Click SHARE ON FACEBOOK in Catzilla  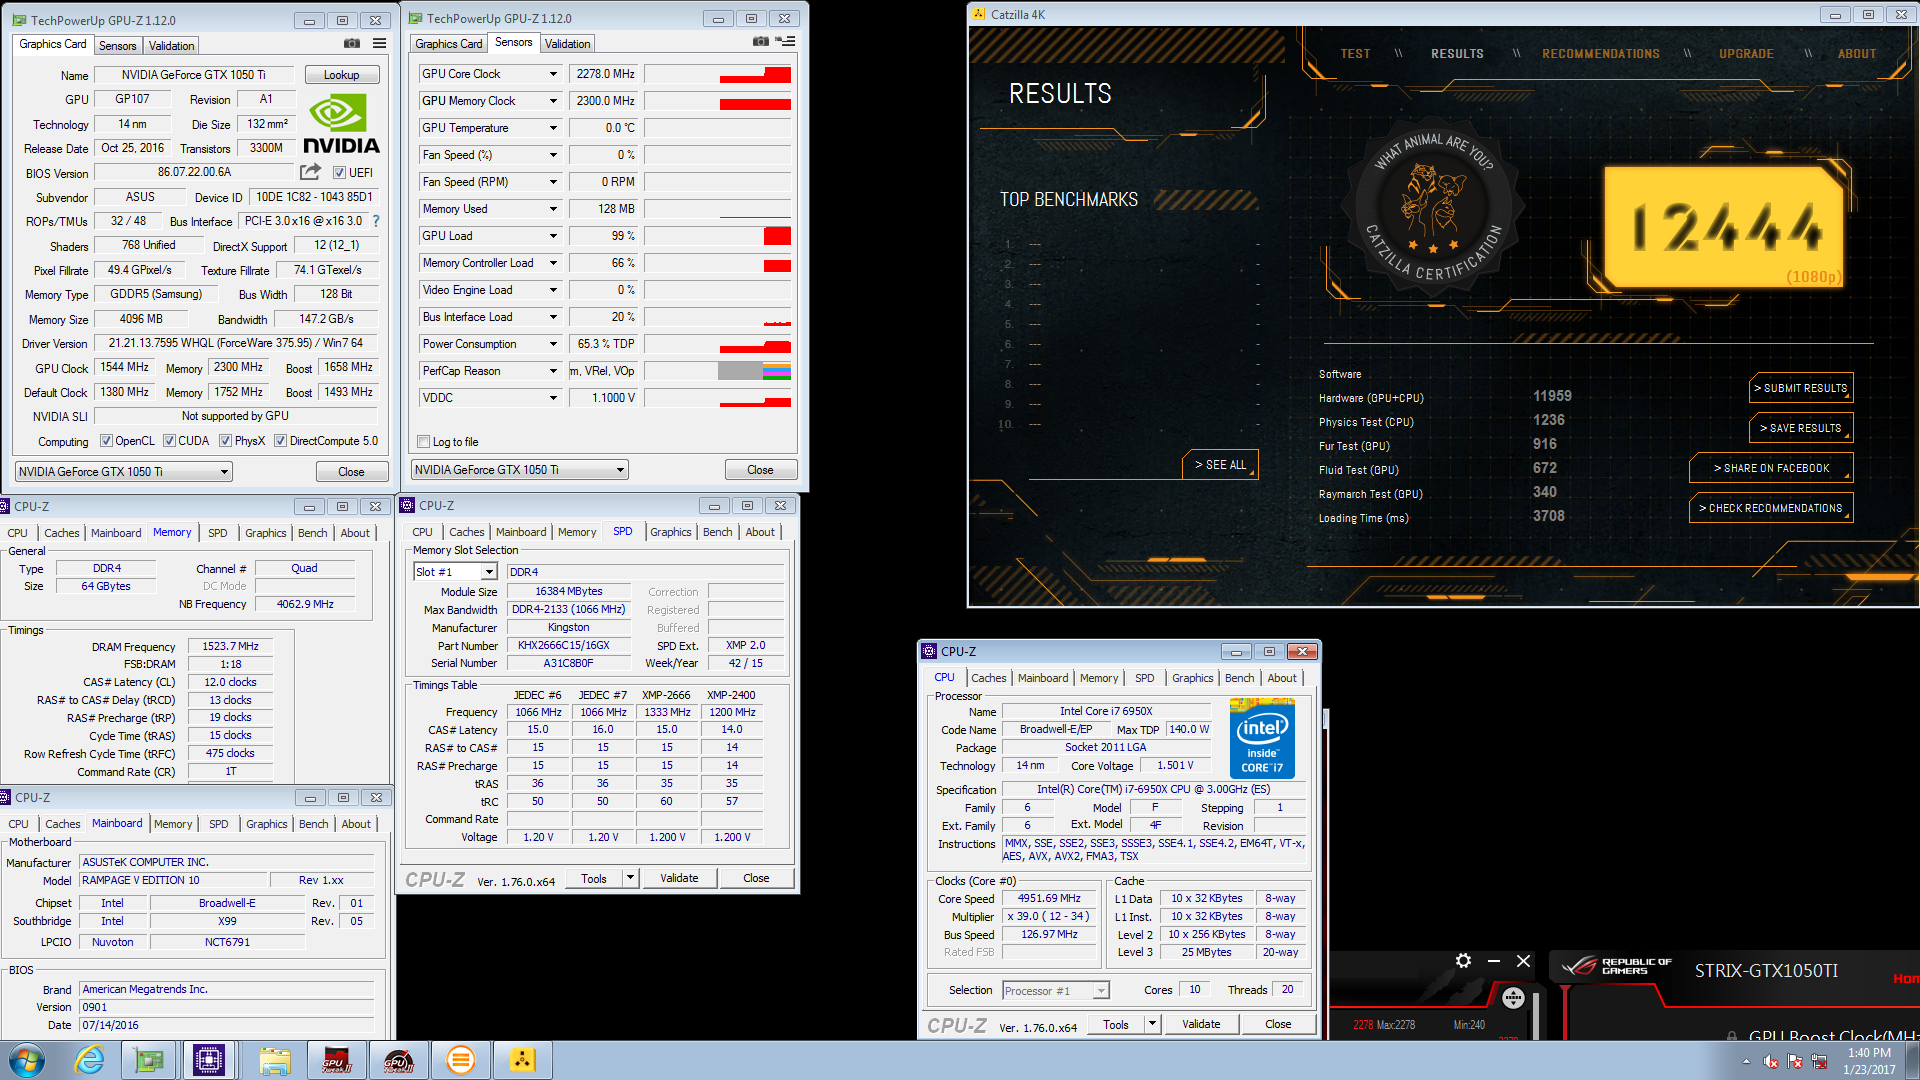tap(1771, 468)
